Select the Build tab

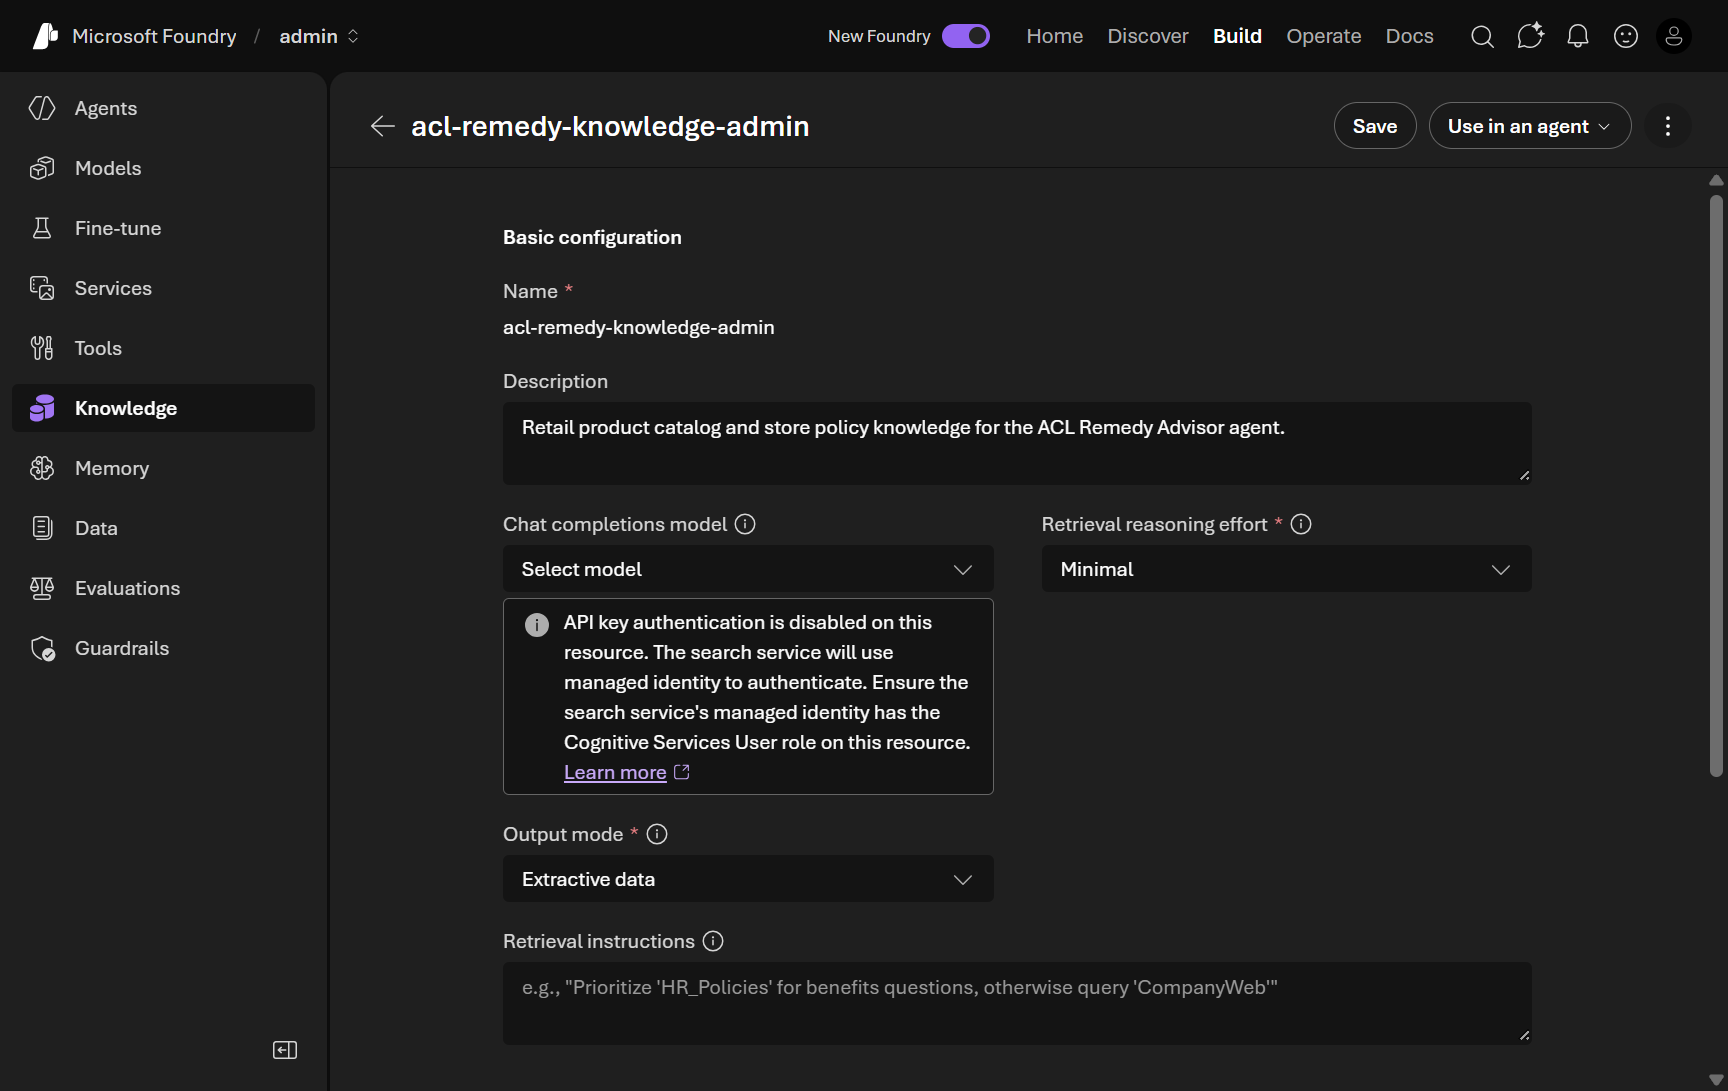coord(1237,37)
